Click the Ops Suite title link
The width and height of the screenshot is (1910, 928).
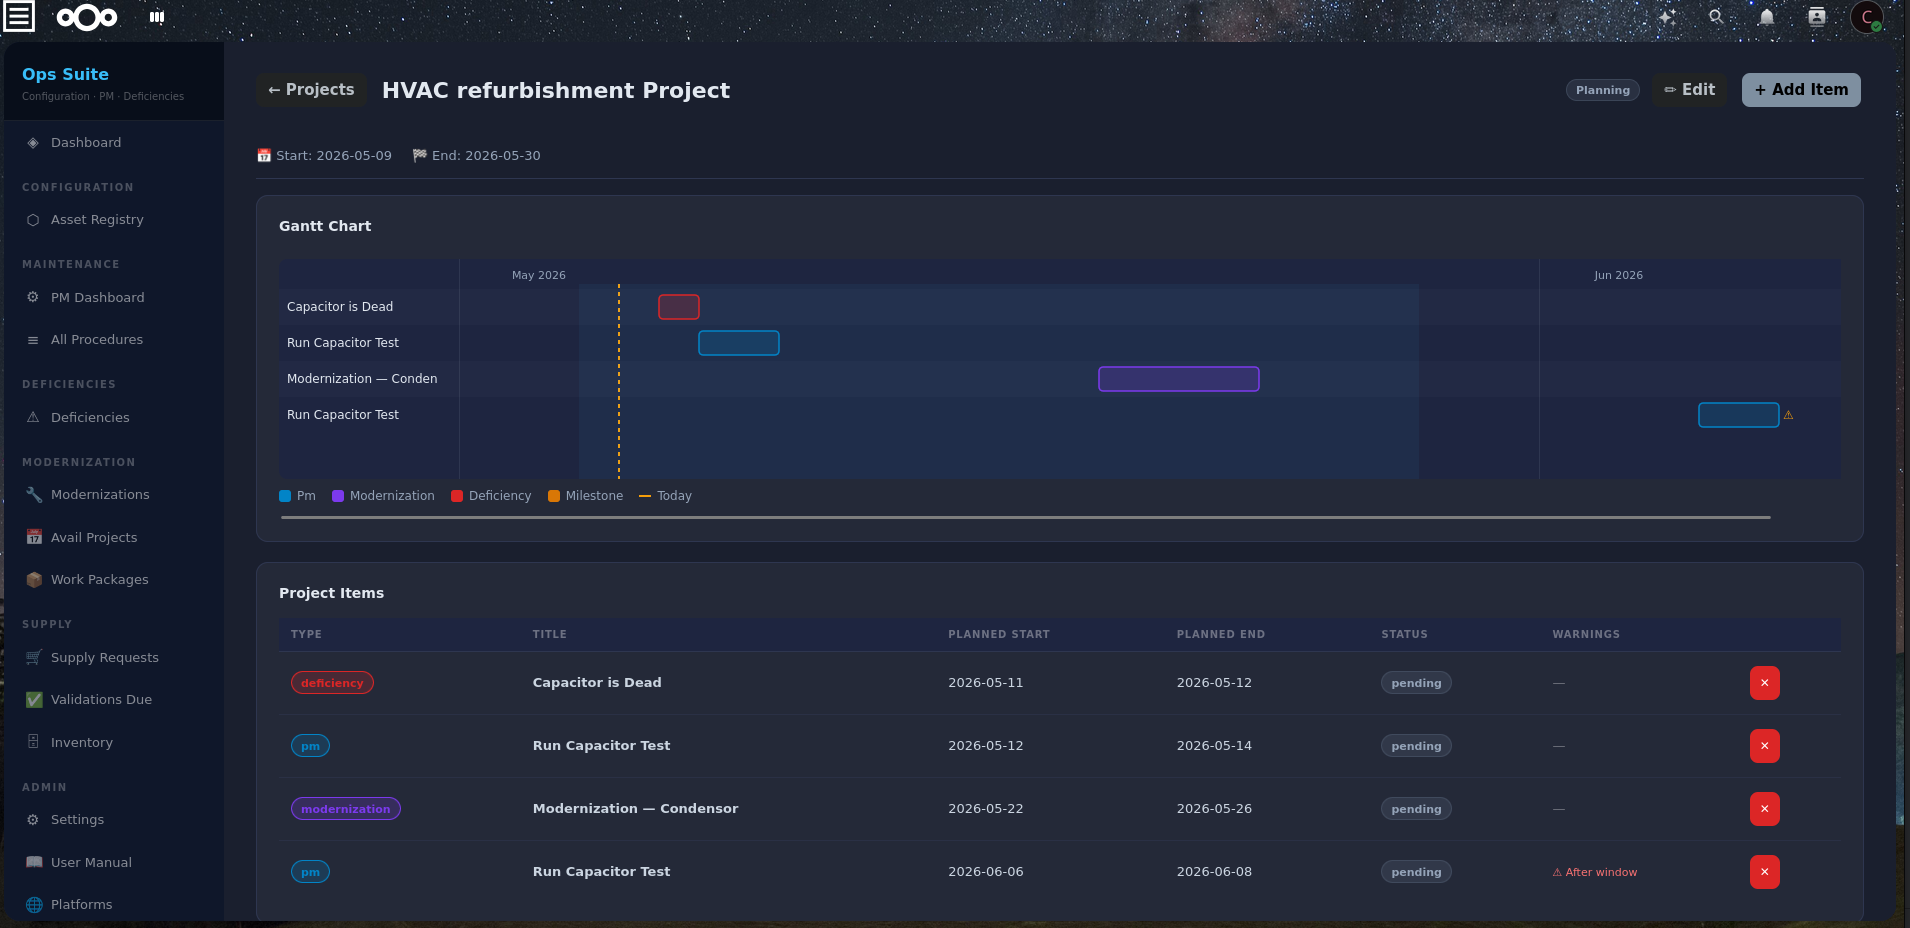click(x=65, y=74)
